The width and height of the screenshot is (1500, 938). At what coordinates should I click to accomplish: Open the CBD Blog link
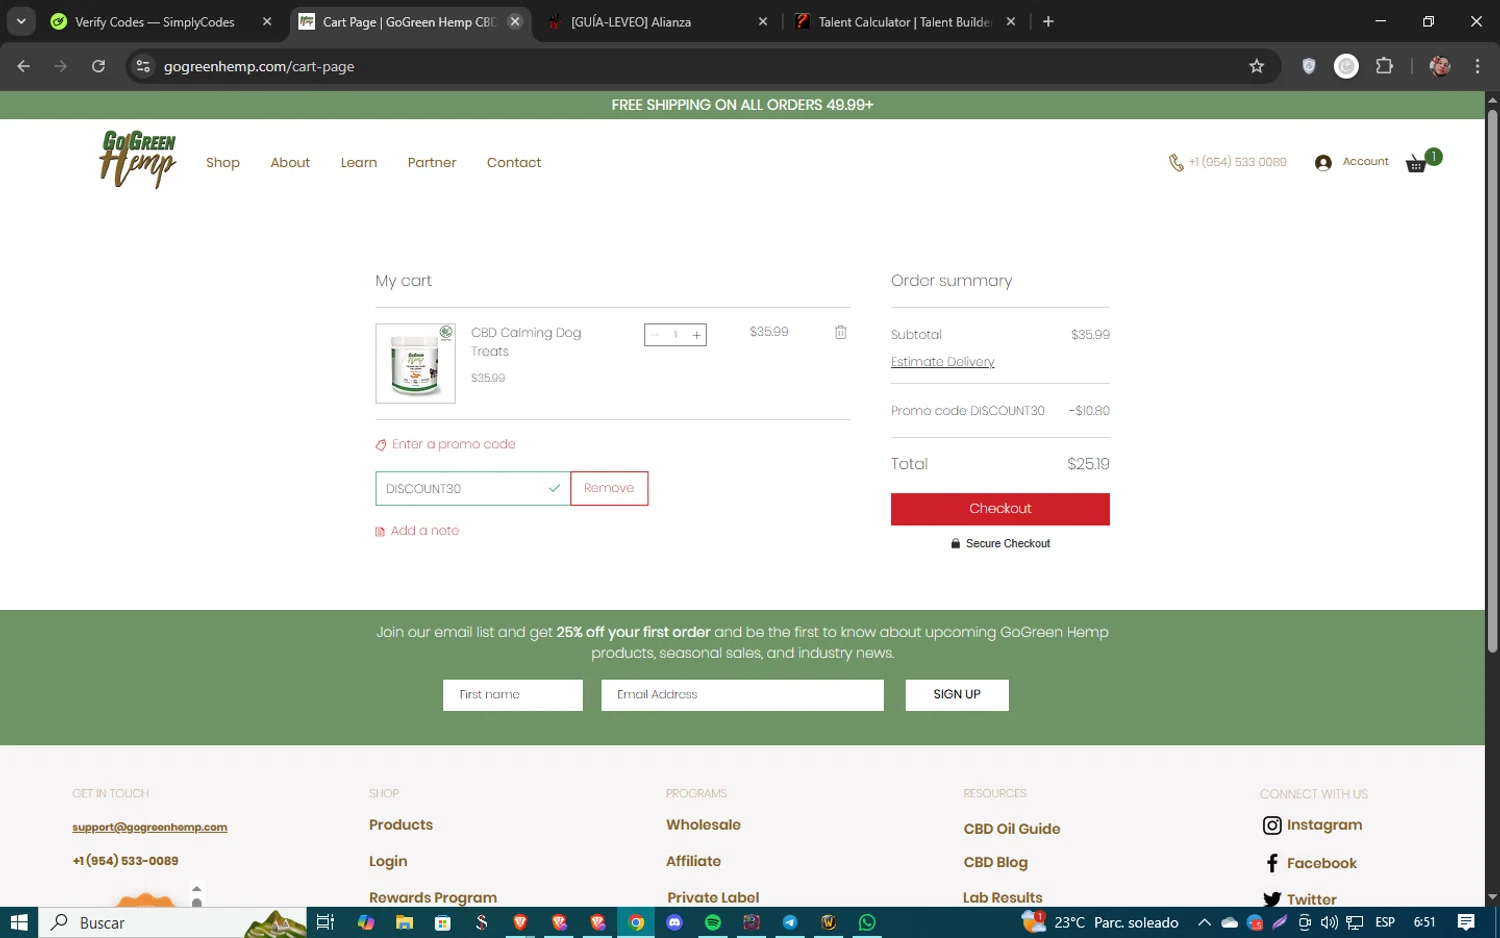pos(995,862)
